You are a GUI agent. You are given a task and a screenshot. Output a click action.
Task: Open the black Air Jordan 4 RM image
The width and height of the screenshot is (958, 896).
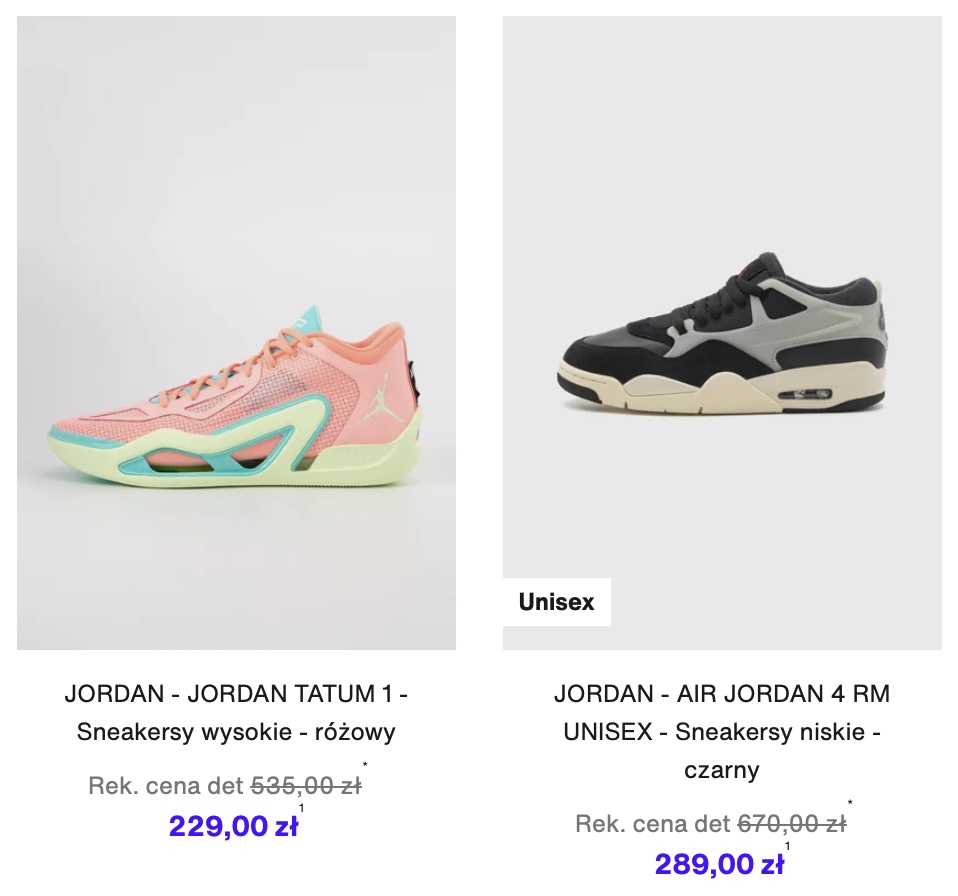click(722, 333)
